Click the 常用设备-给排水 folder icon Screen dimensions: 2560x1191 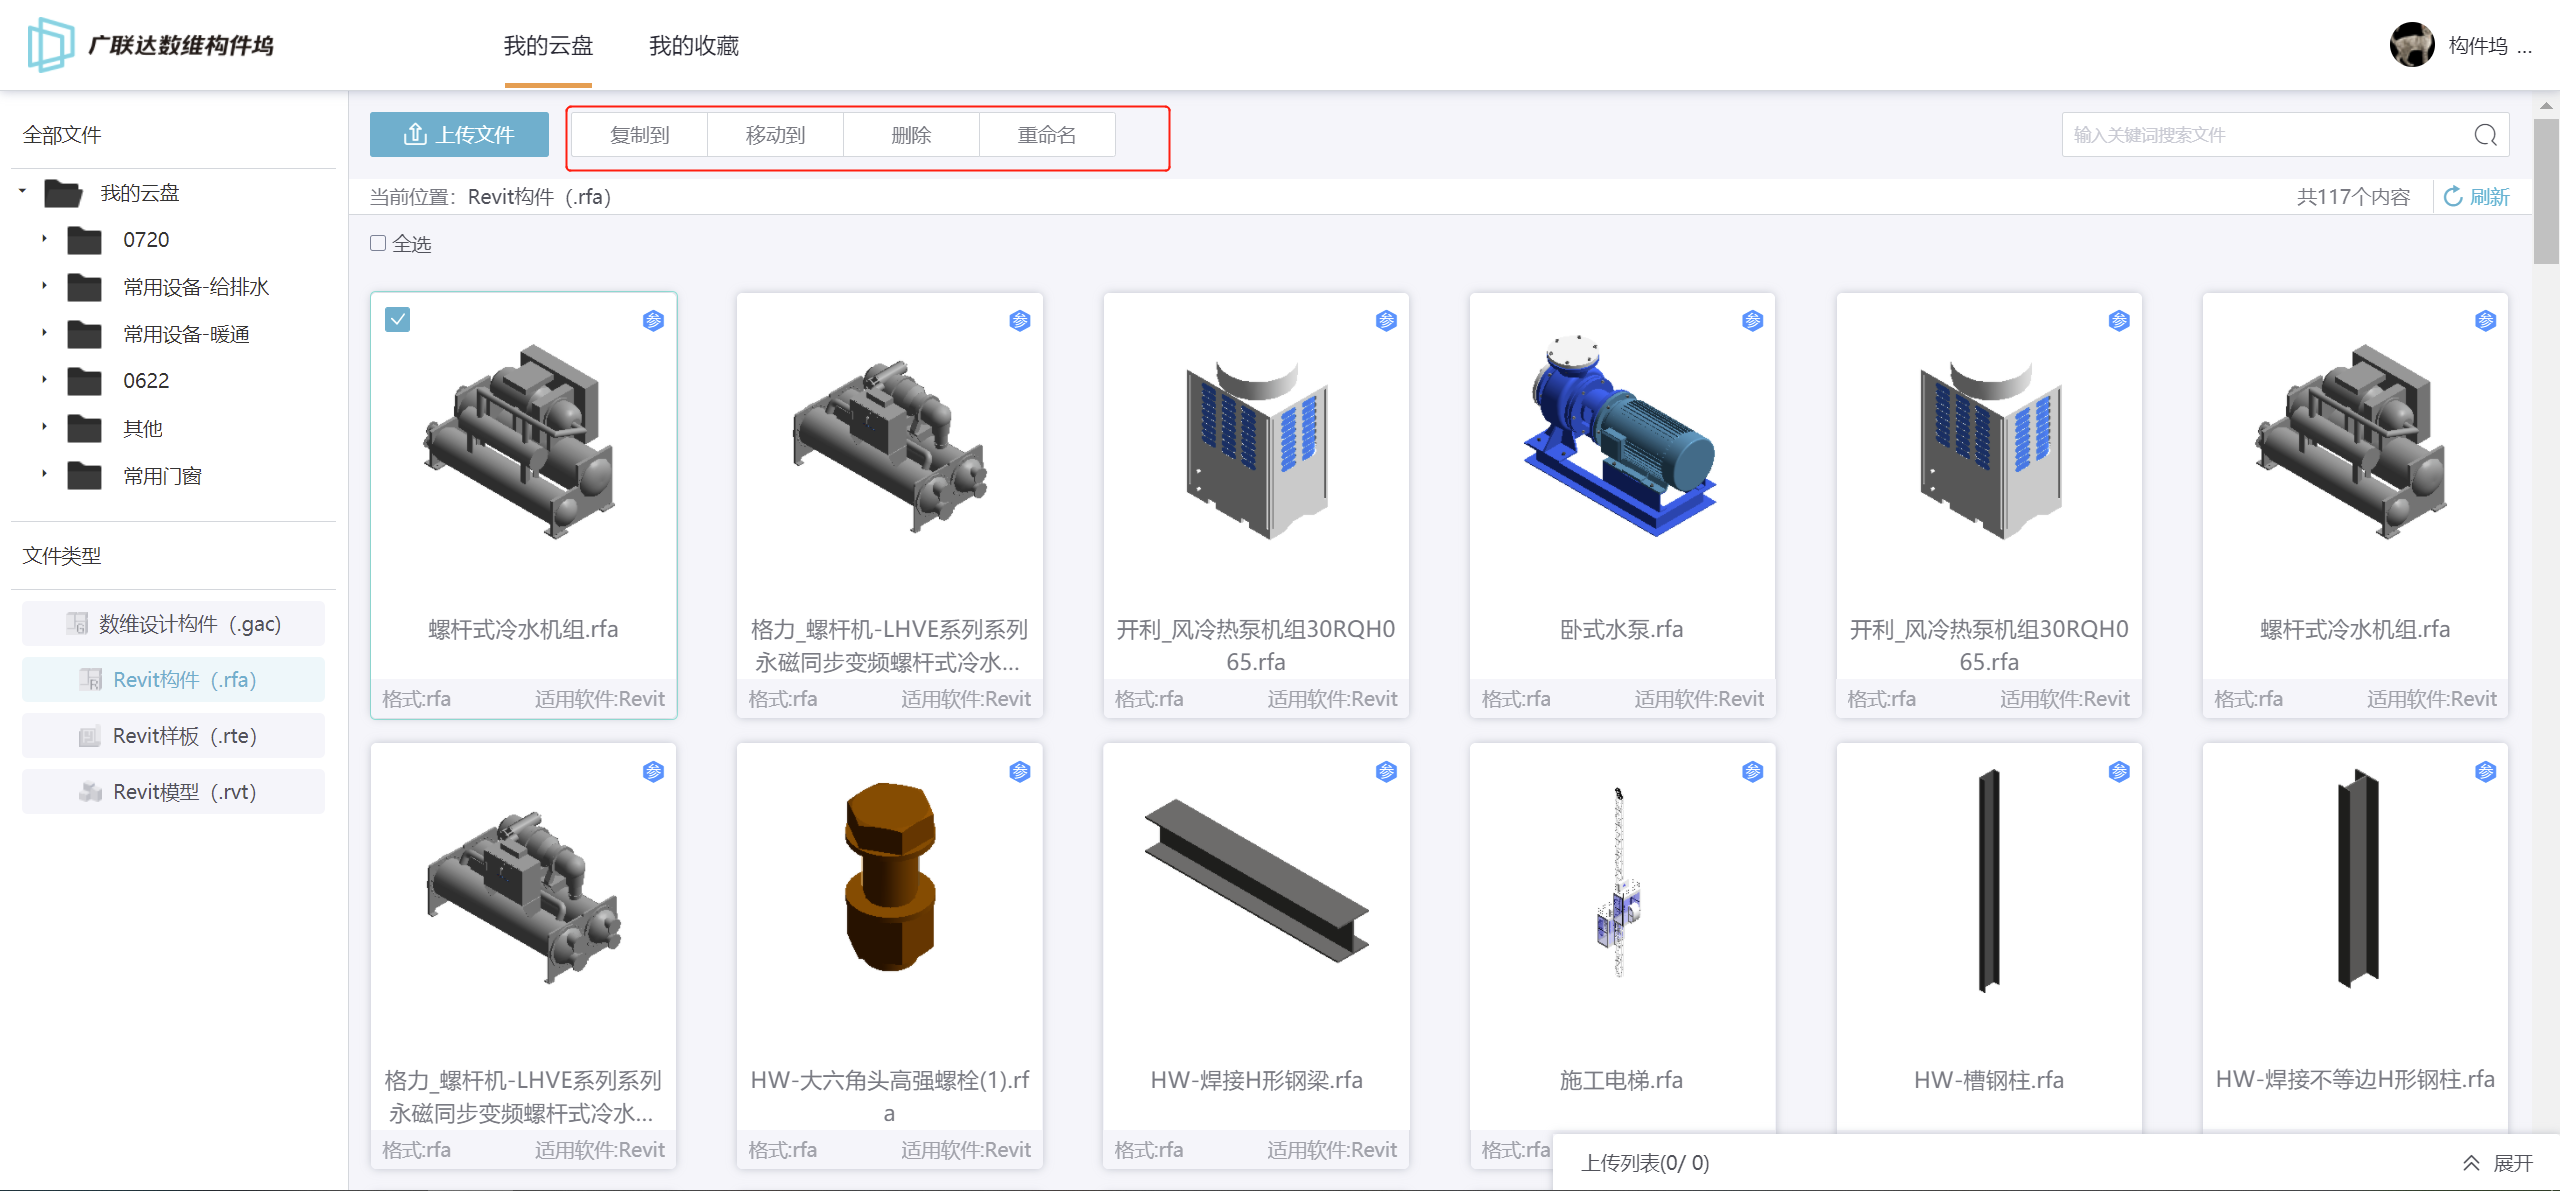pos(84,287)
